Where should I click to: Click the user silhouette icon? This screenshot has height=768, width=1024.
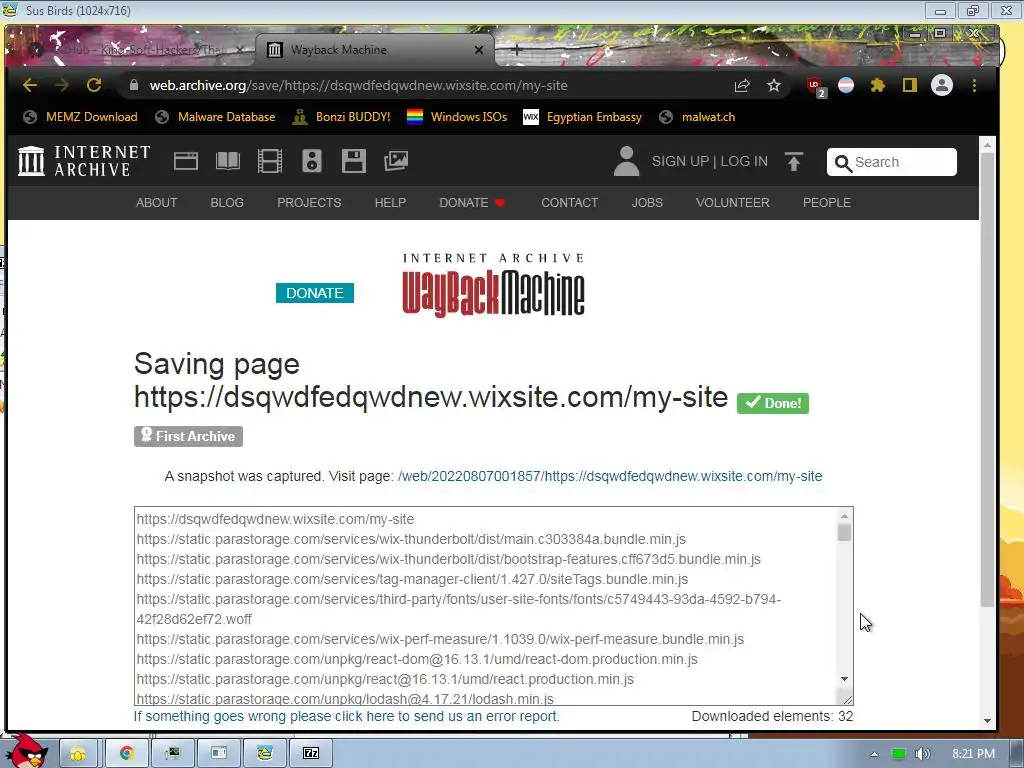point(626,161)
